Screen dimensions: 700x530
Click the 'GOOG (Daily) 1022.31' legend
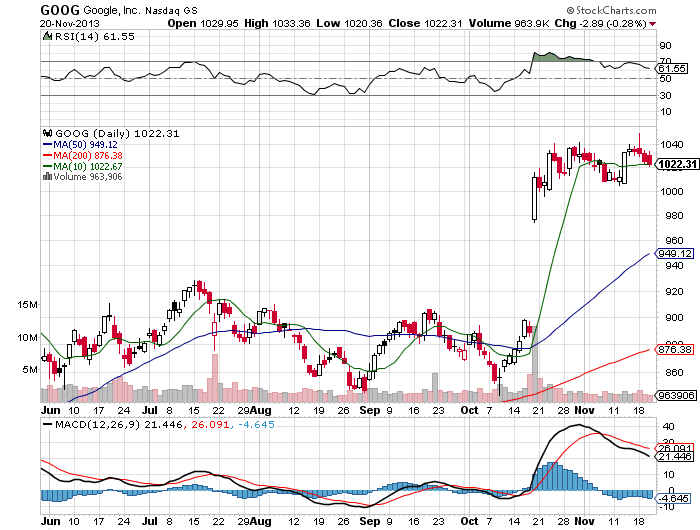(117, 133)
